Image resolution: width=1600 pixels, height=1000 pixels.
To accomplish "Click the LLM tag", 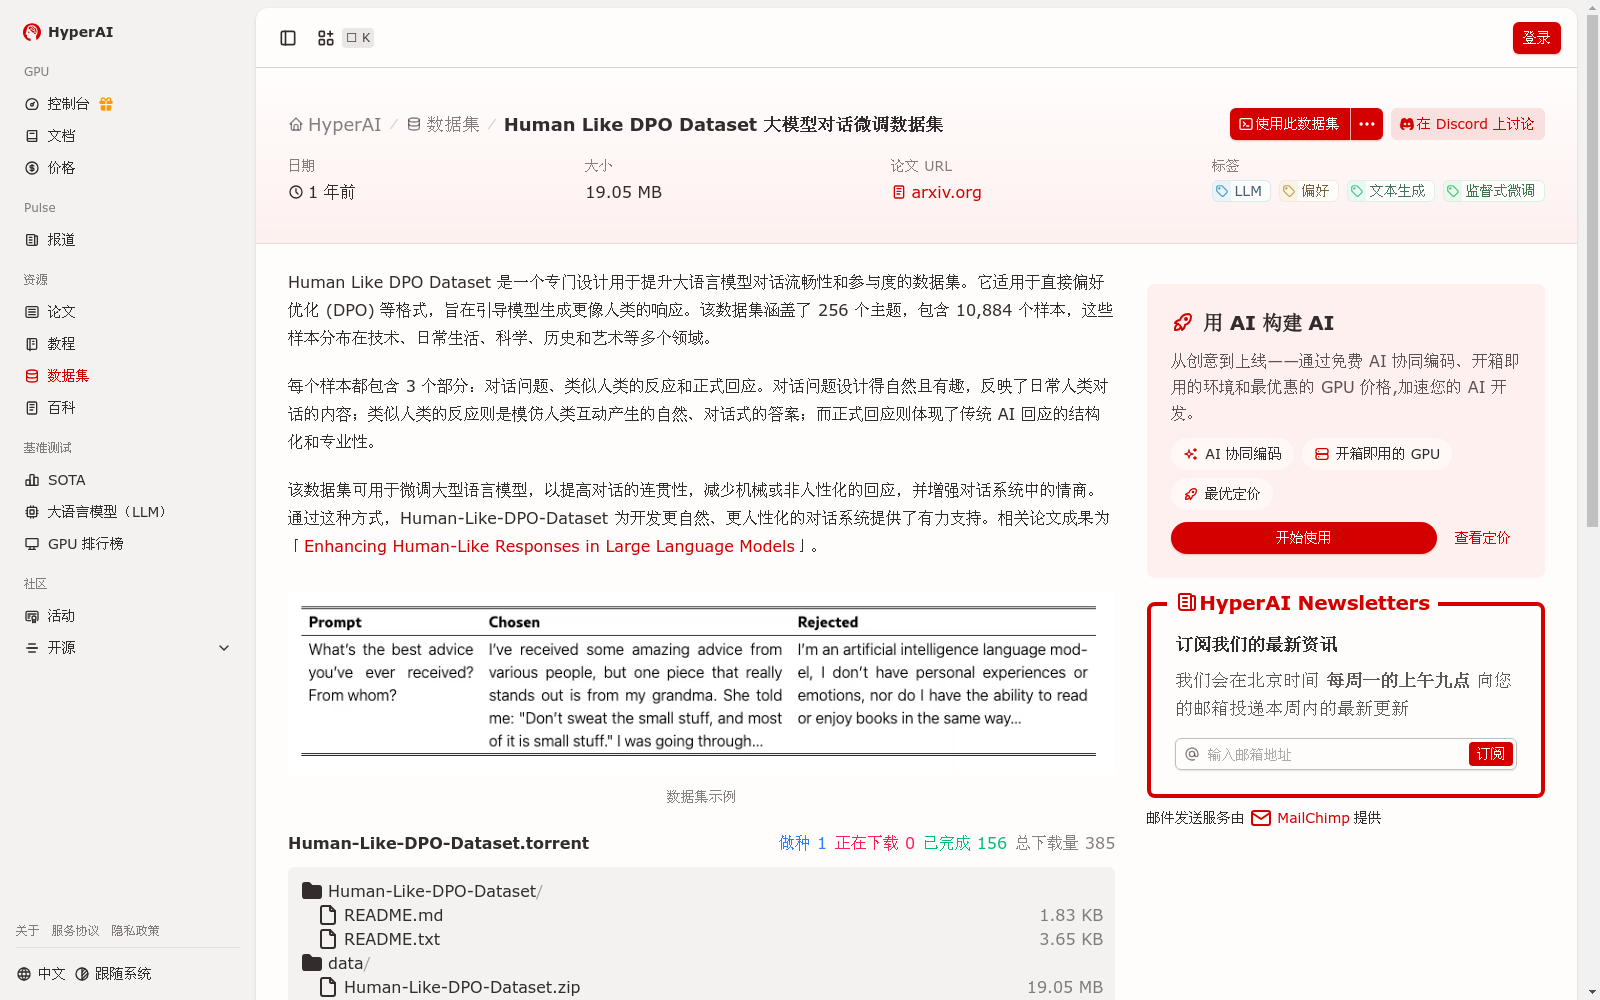I will coord(1240,191).
